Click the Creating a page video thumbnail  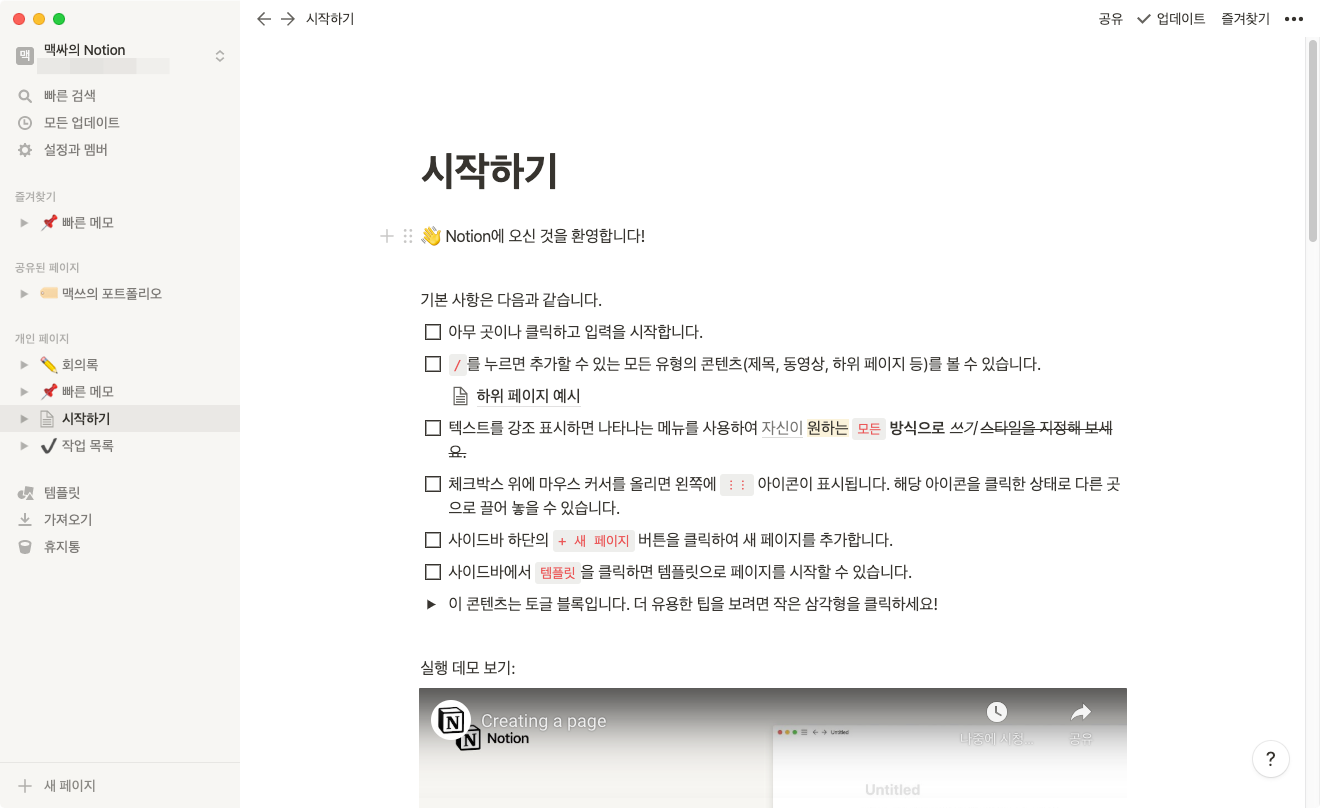coord(773,748)
